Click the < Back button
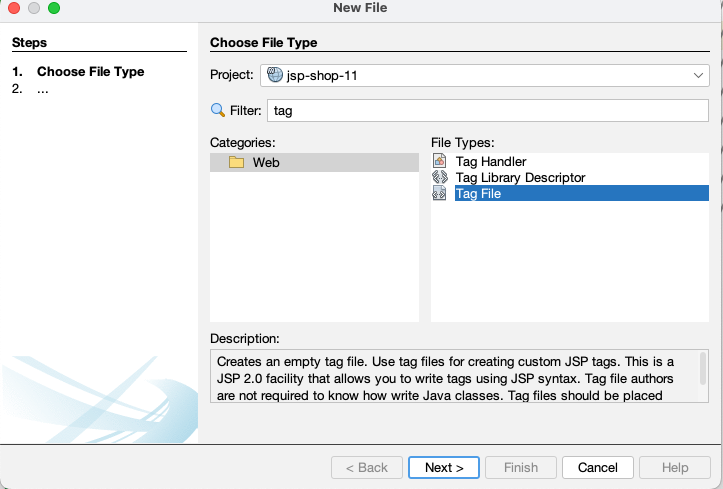This screenshot has width=723, height=489. tap(366, 467)
